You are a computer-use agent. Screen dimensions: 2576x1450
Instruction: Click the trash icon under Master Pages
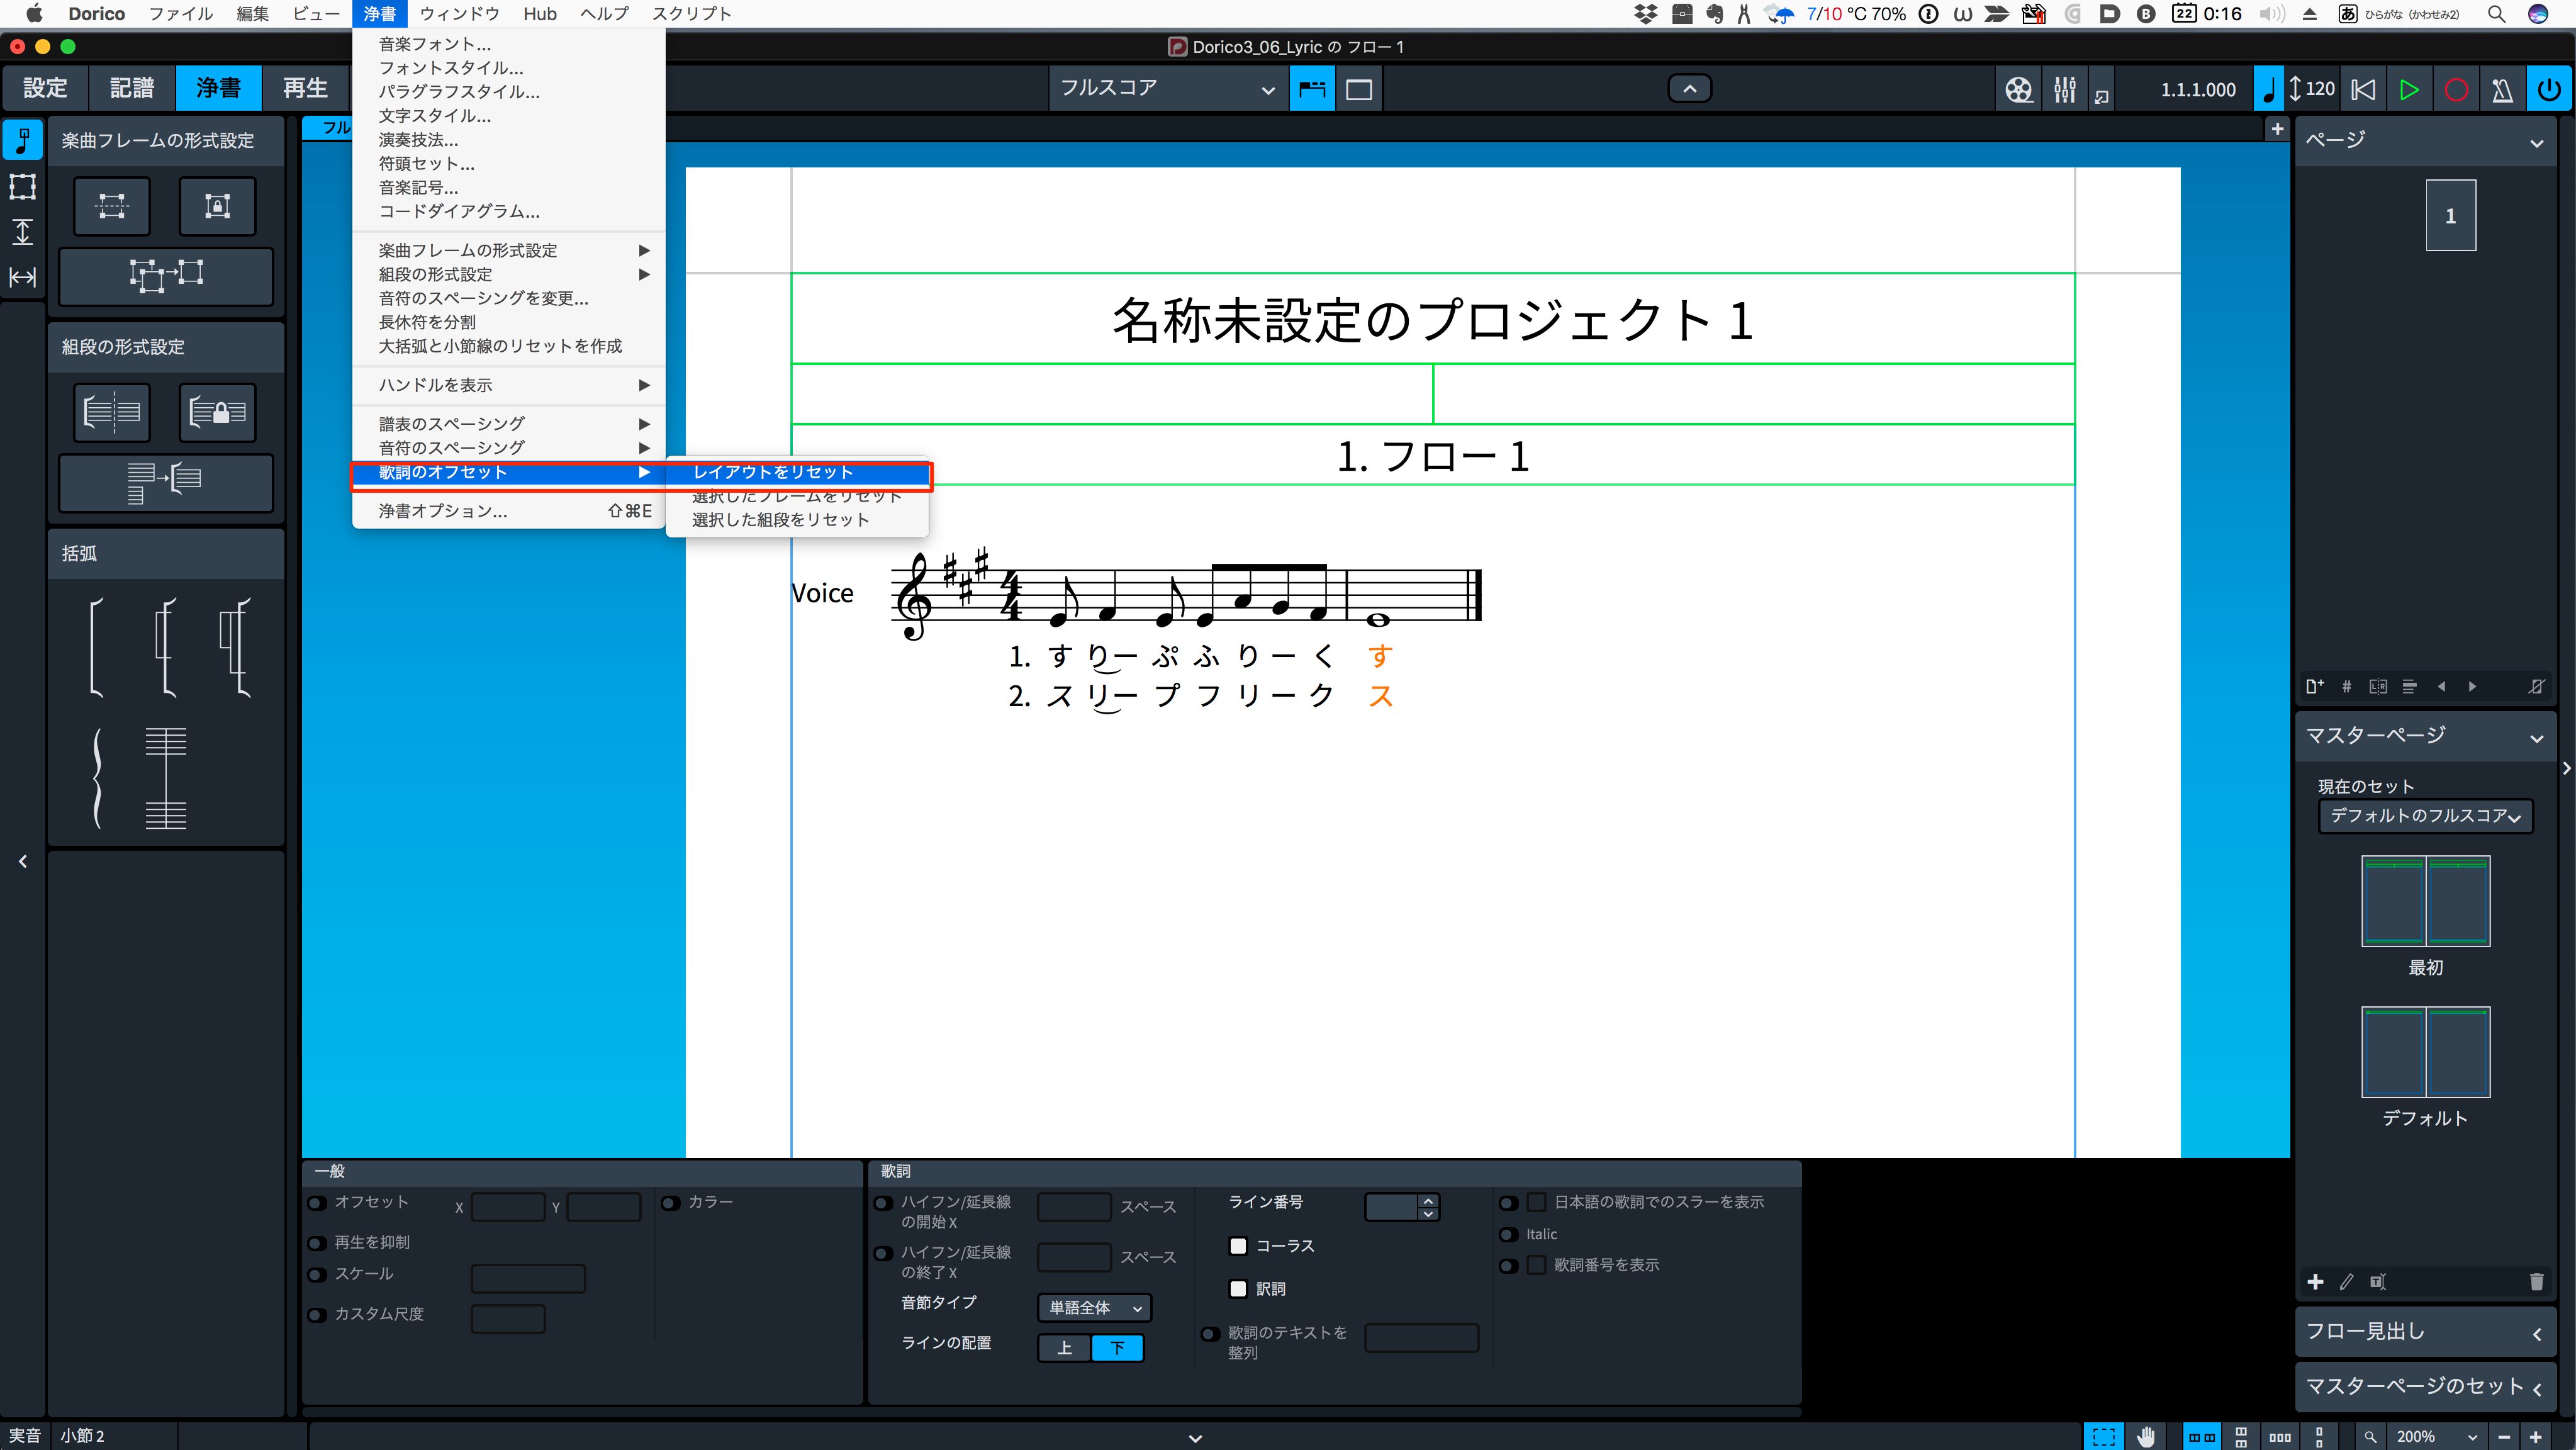tap(2536, 1281)
